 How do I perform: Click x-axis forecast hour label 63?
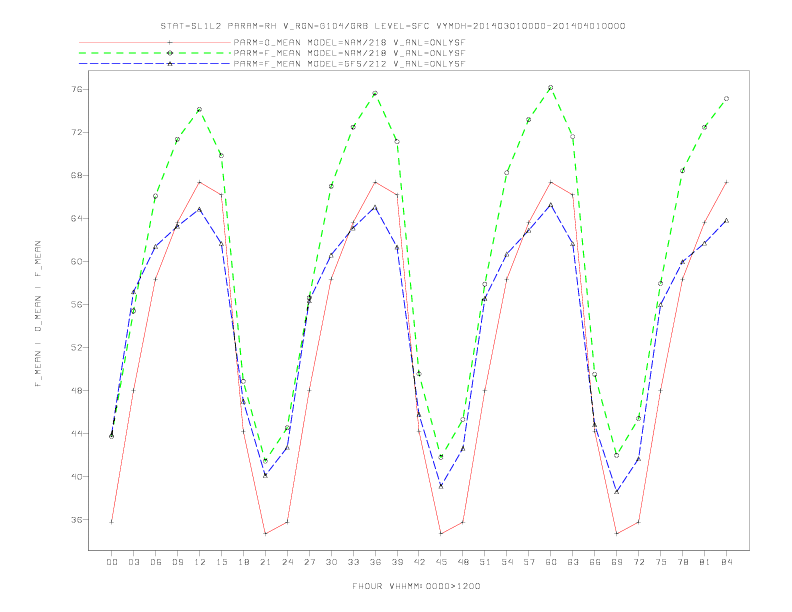[x=573, y=562]
